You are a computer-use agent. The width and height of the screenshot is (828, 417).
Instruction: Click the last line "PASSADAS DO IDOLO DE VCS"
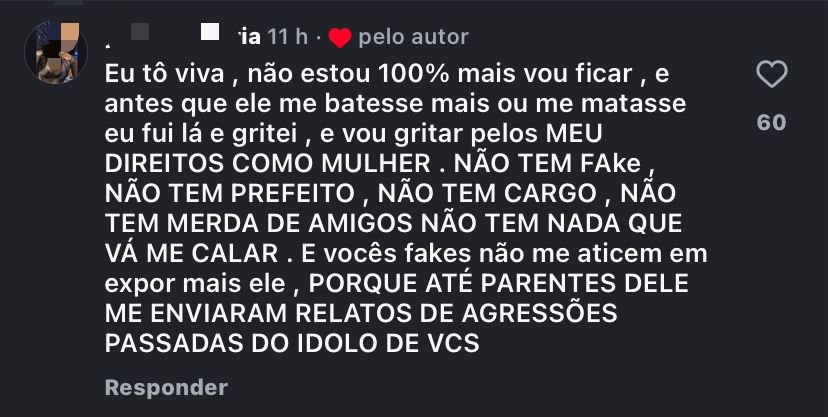pyautogui.click(x=292, y=342)
